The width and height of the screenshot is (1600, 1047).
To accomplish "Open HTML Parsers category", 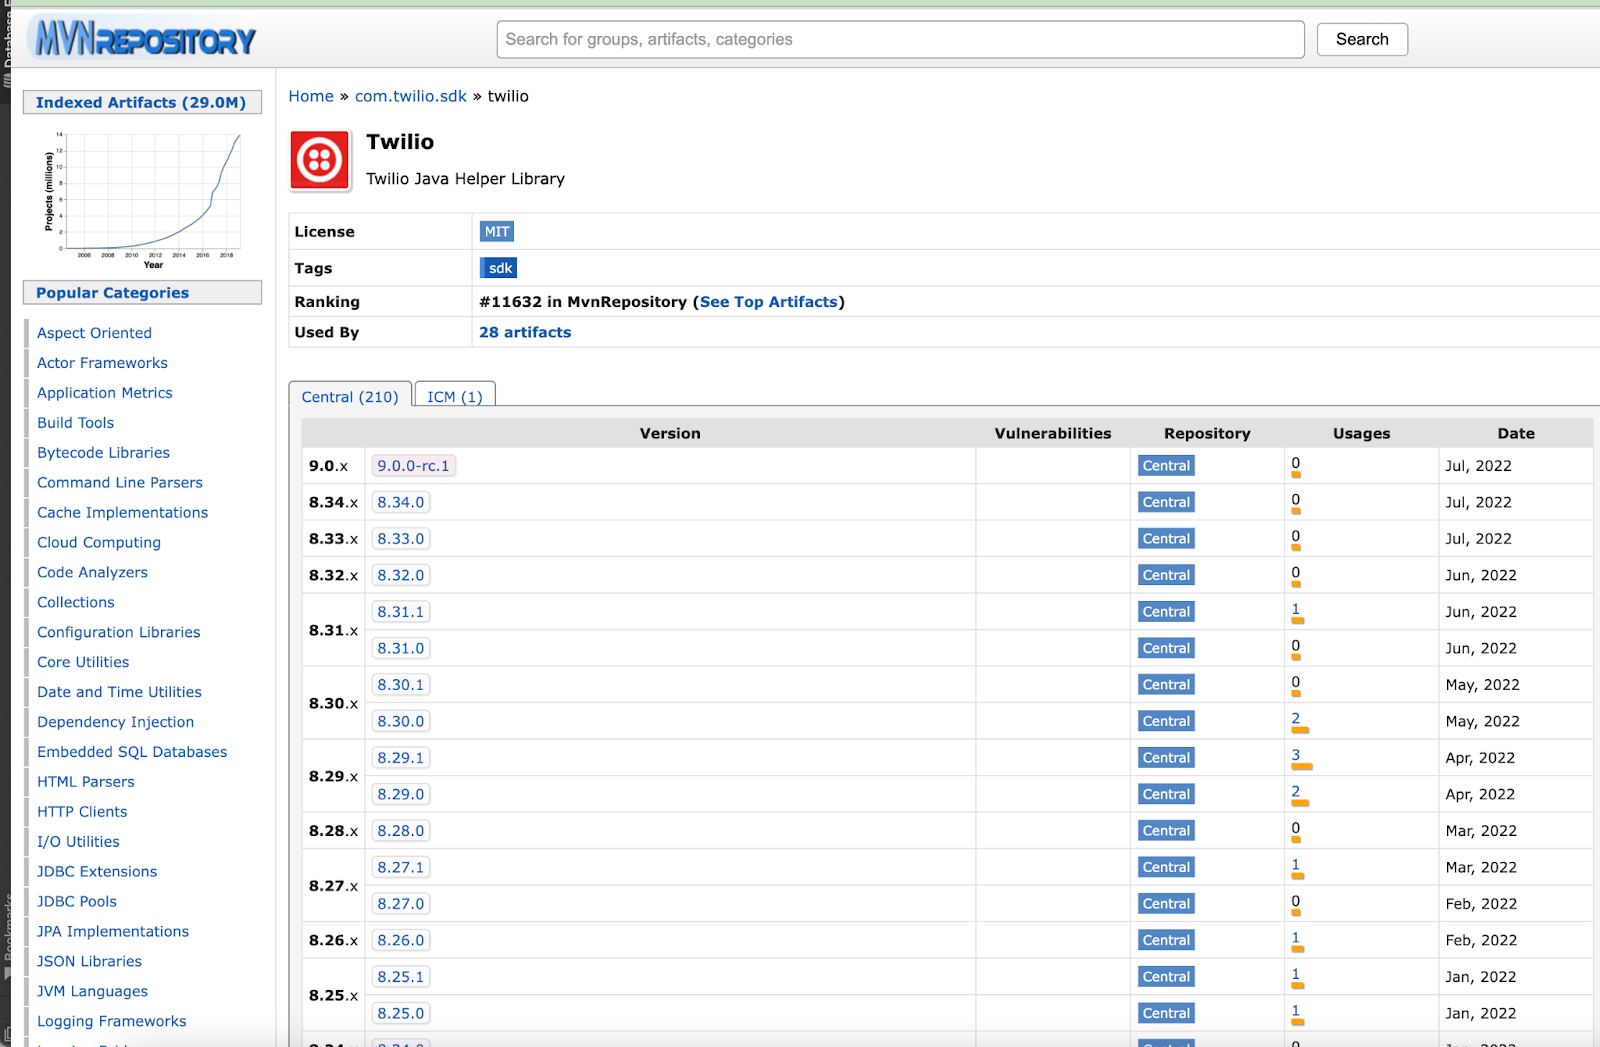I will [x=86, y=783].
